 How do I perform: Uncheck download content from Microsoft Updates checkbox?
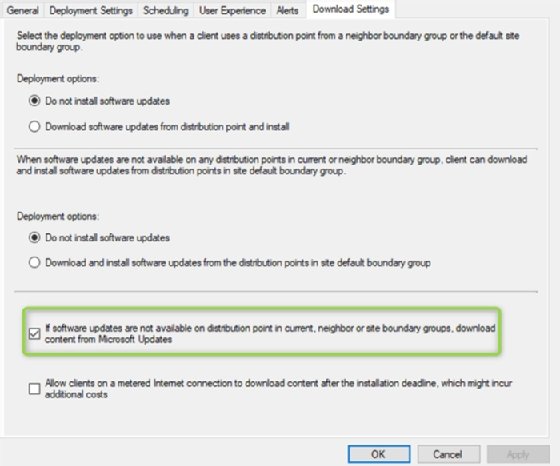34,334
